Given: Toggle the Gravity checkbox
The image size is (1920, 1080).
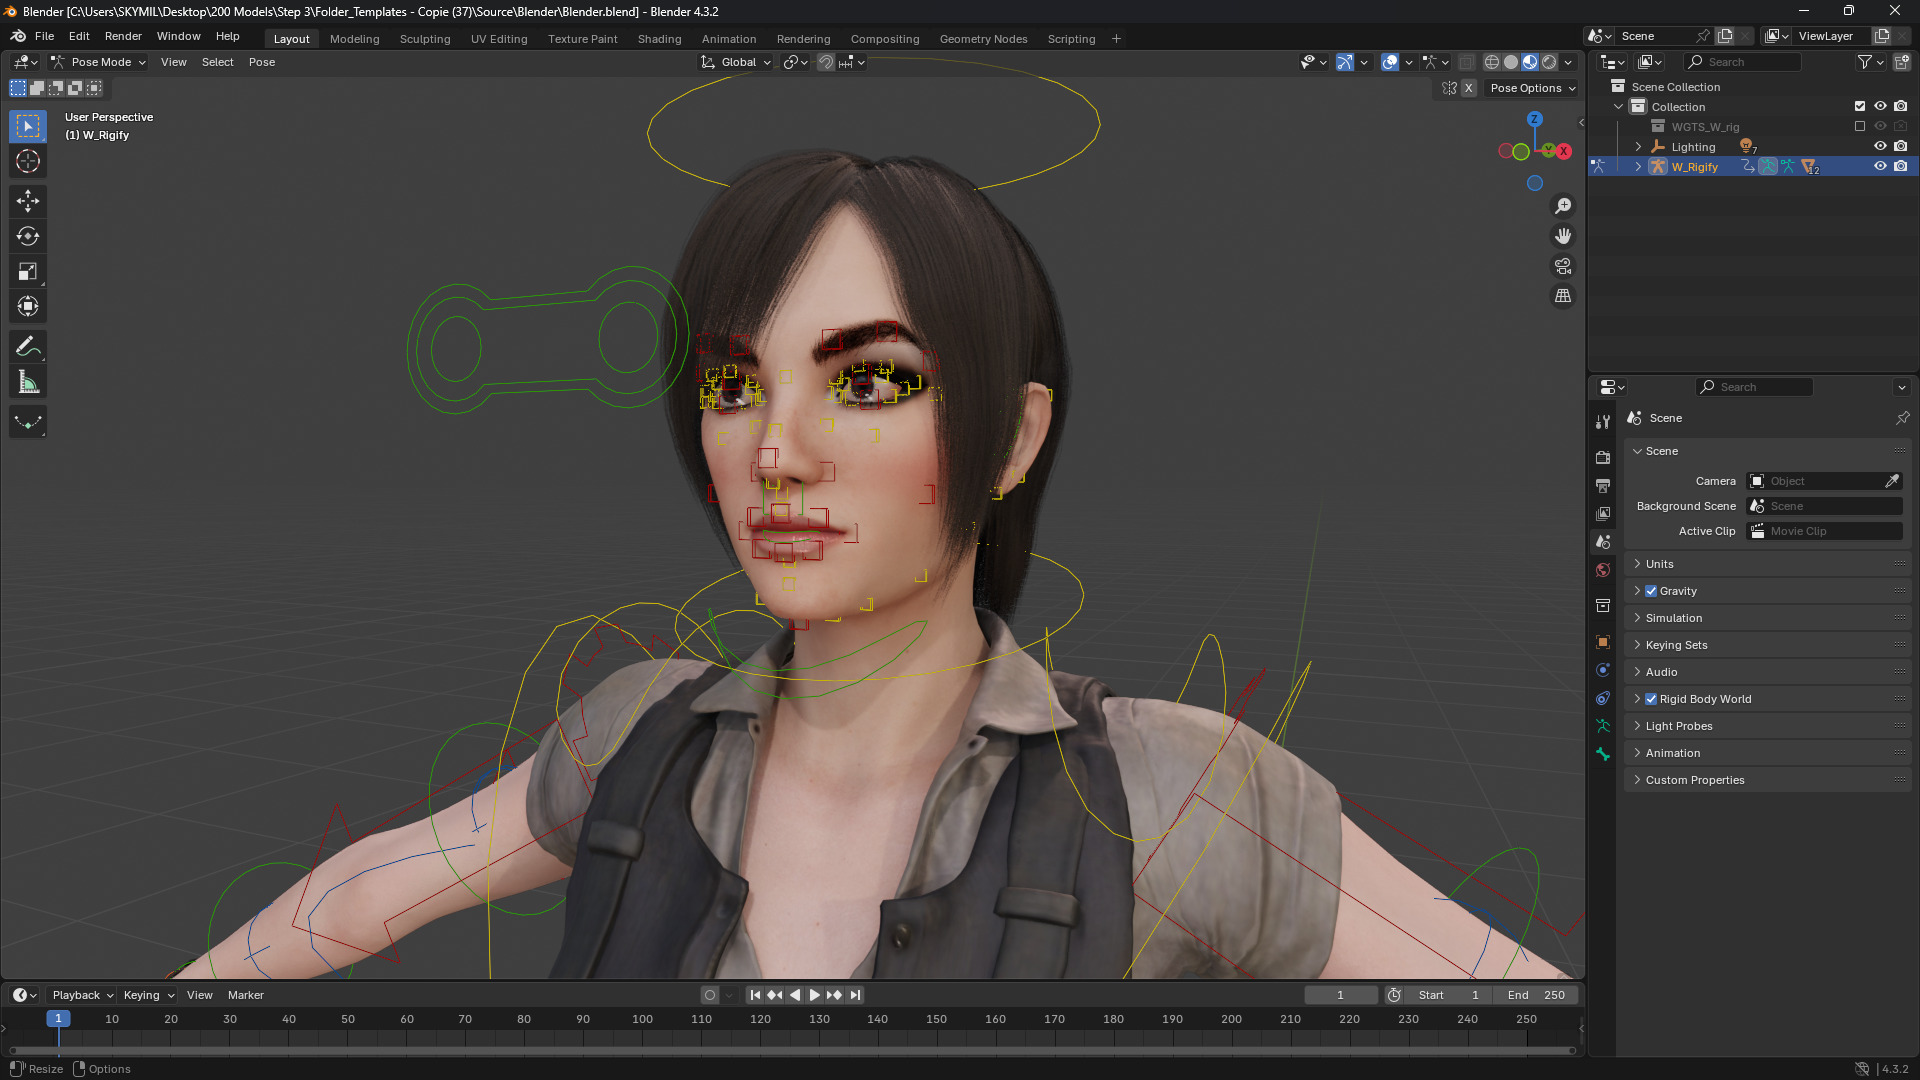Looking at the screenshot, I should coord(1651,591).
